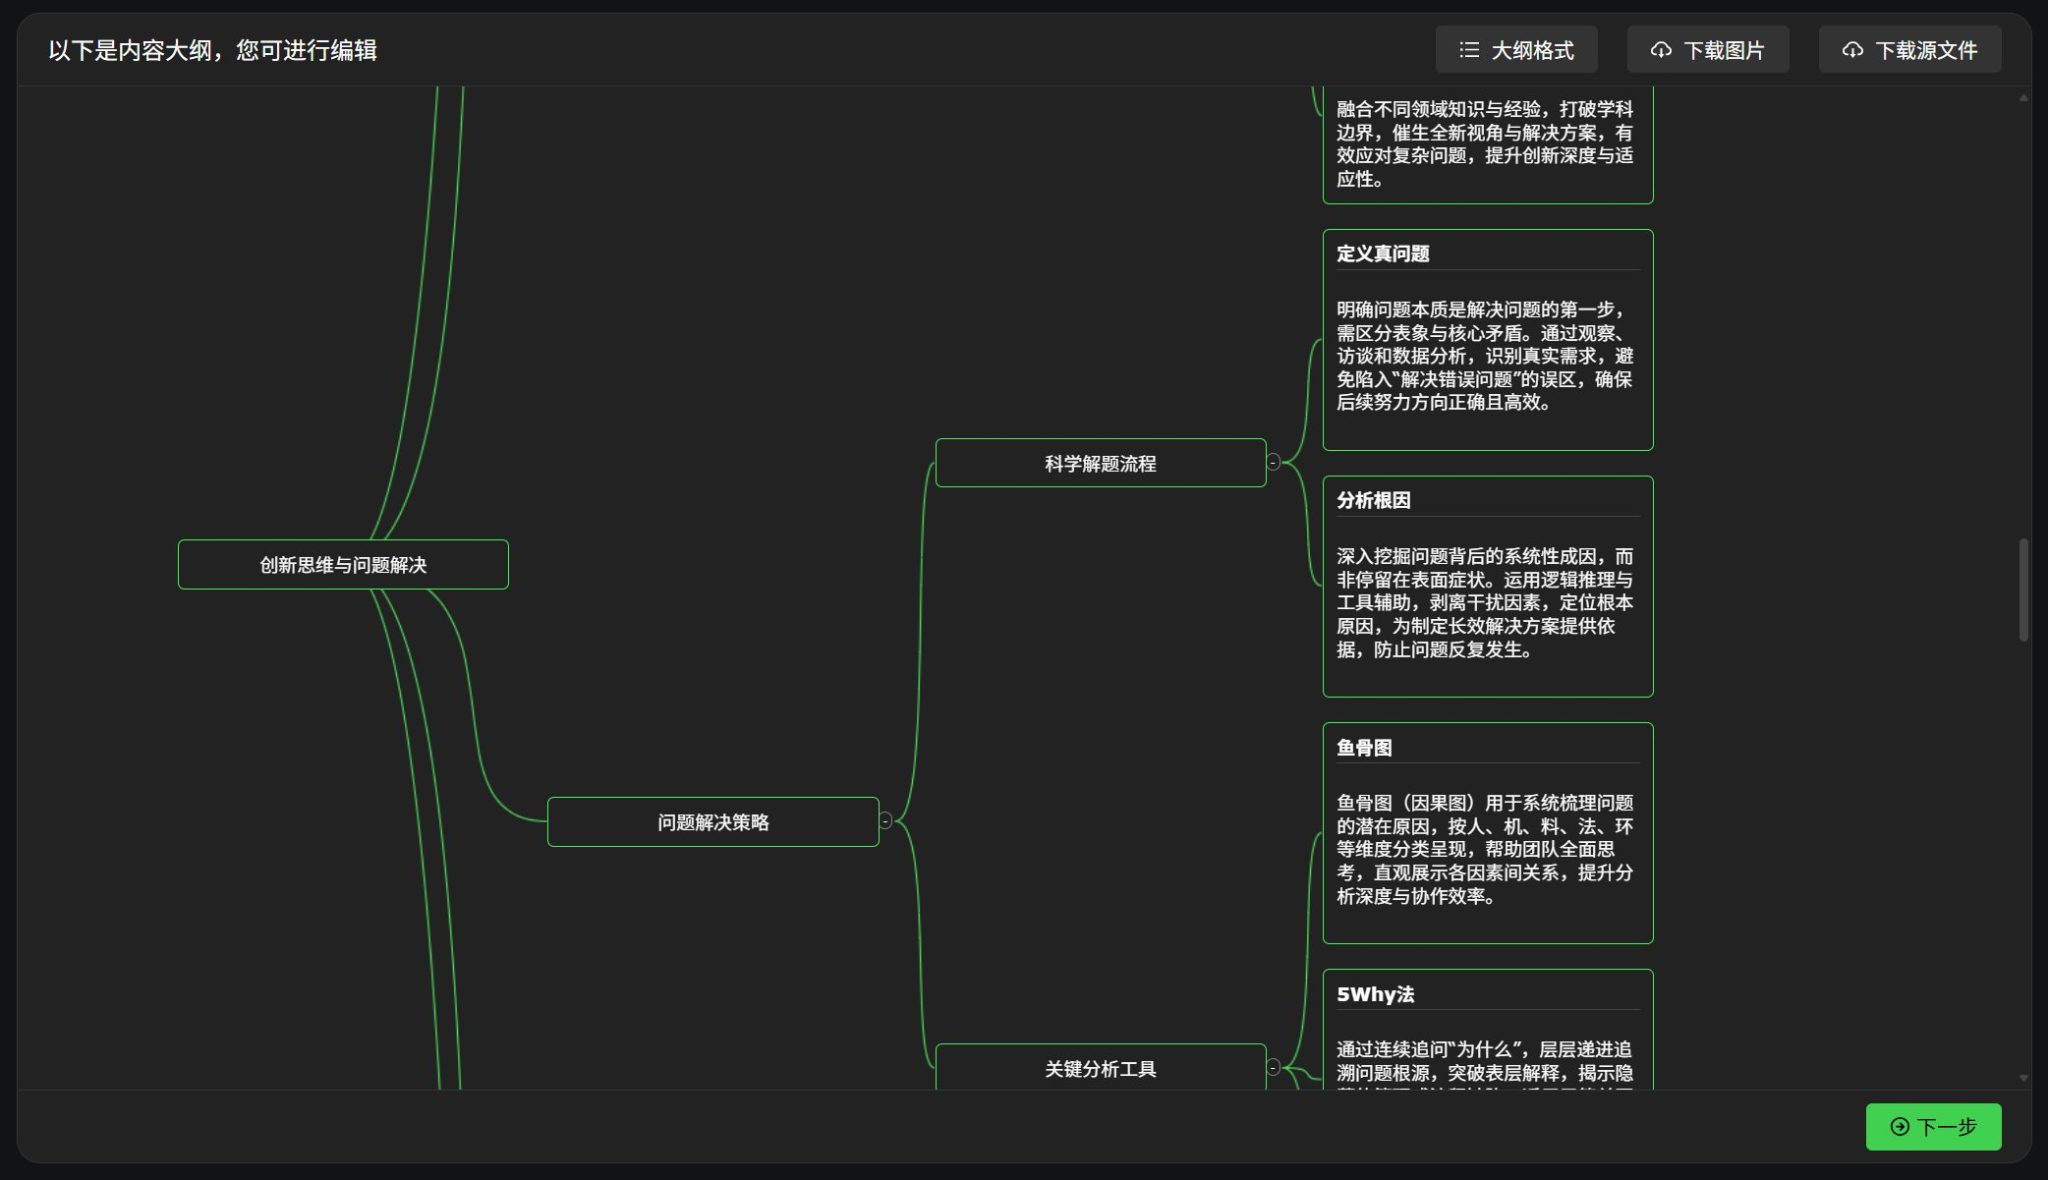2048x1180 pixels.
Task: Open the 定义真问题 card for editing
Action: (x=1487, y=338)
